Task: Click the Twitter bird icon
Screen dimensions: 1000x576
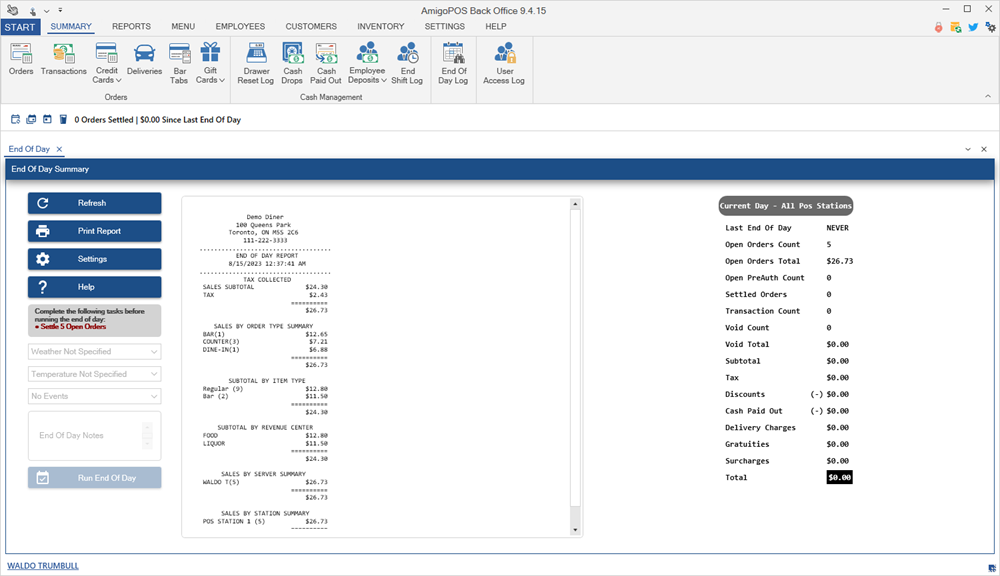Action: [x=973, y=27]
